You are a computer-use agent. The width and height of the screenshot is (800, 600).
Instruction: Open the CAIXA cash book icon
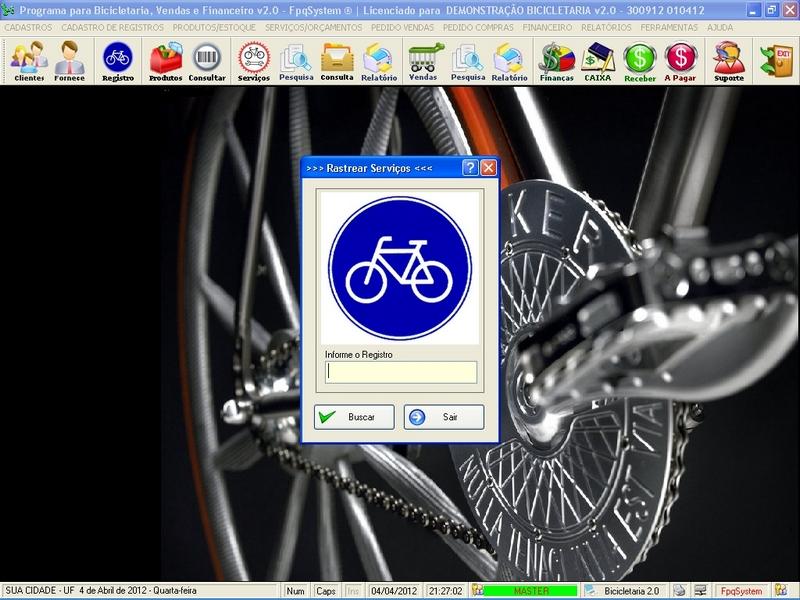coord(597,61)
